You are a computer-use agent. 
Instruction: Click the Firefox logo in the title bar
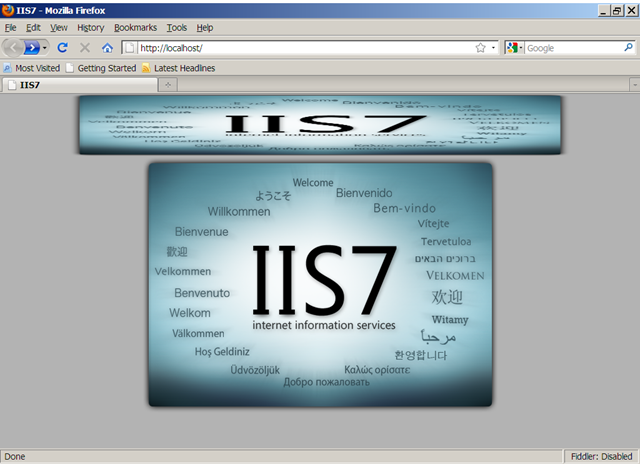7,10
